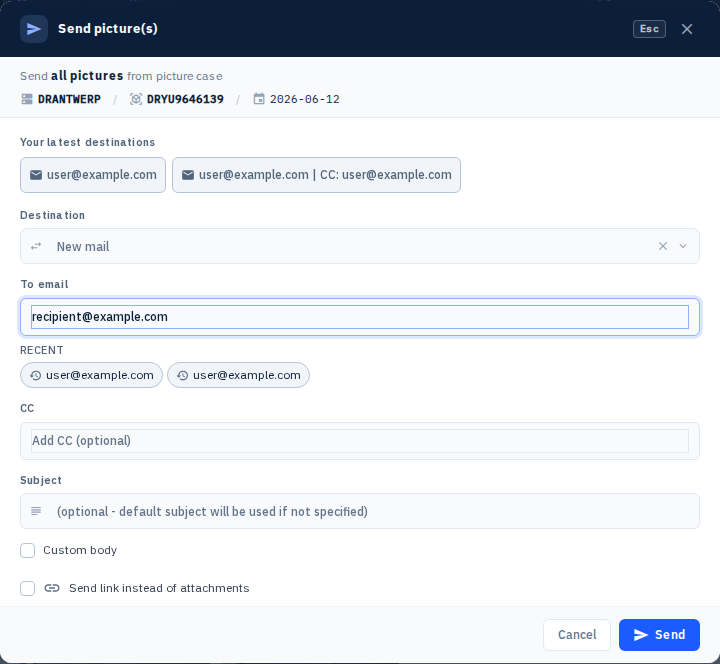The image size is (720, 664).
Task: Click mail icon in CC latest destination chip
Action: point(188,175)
